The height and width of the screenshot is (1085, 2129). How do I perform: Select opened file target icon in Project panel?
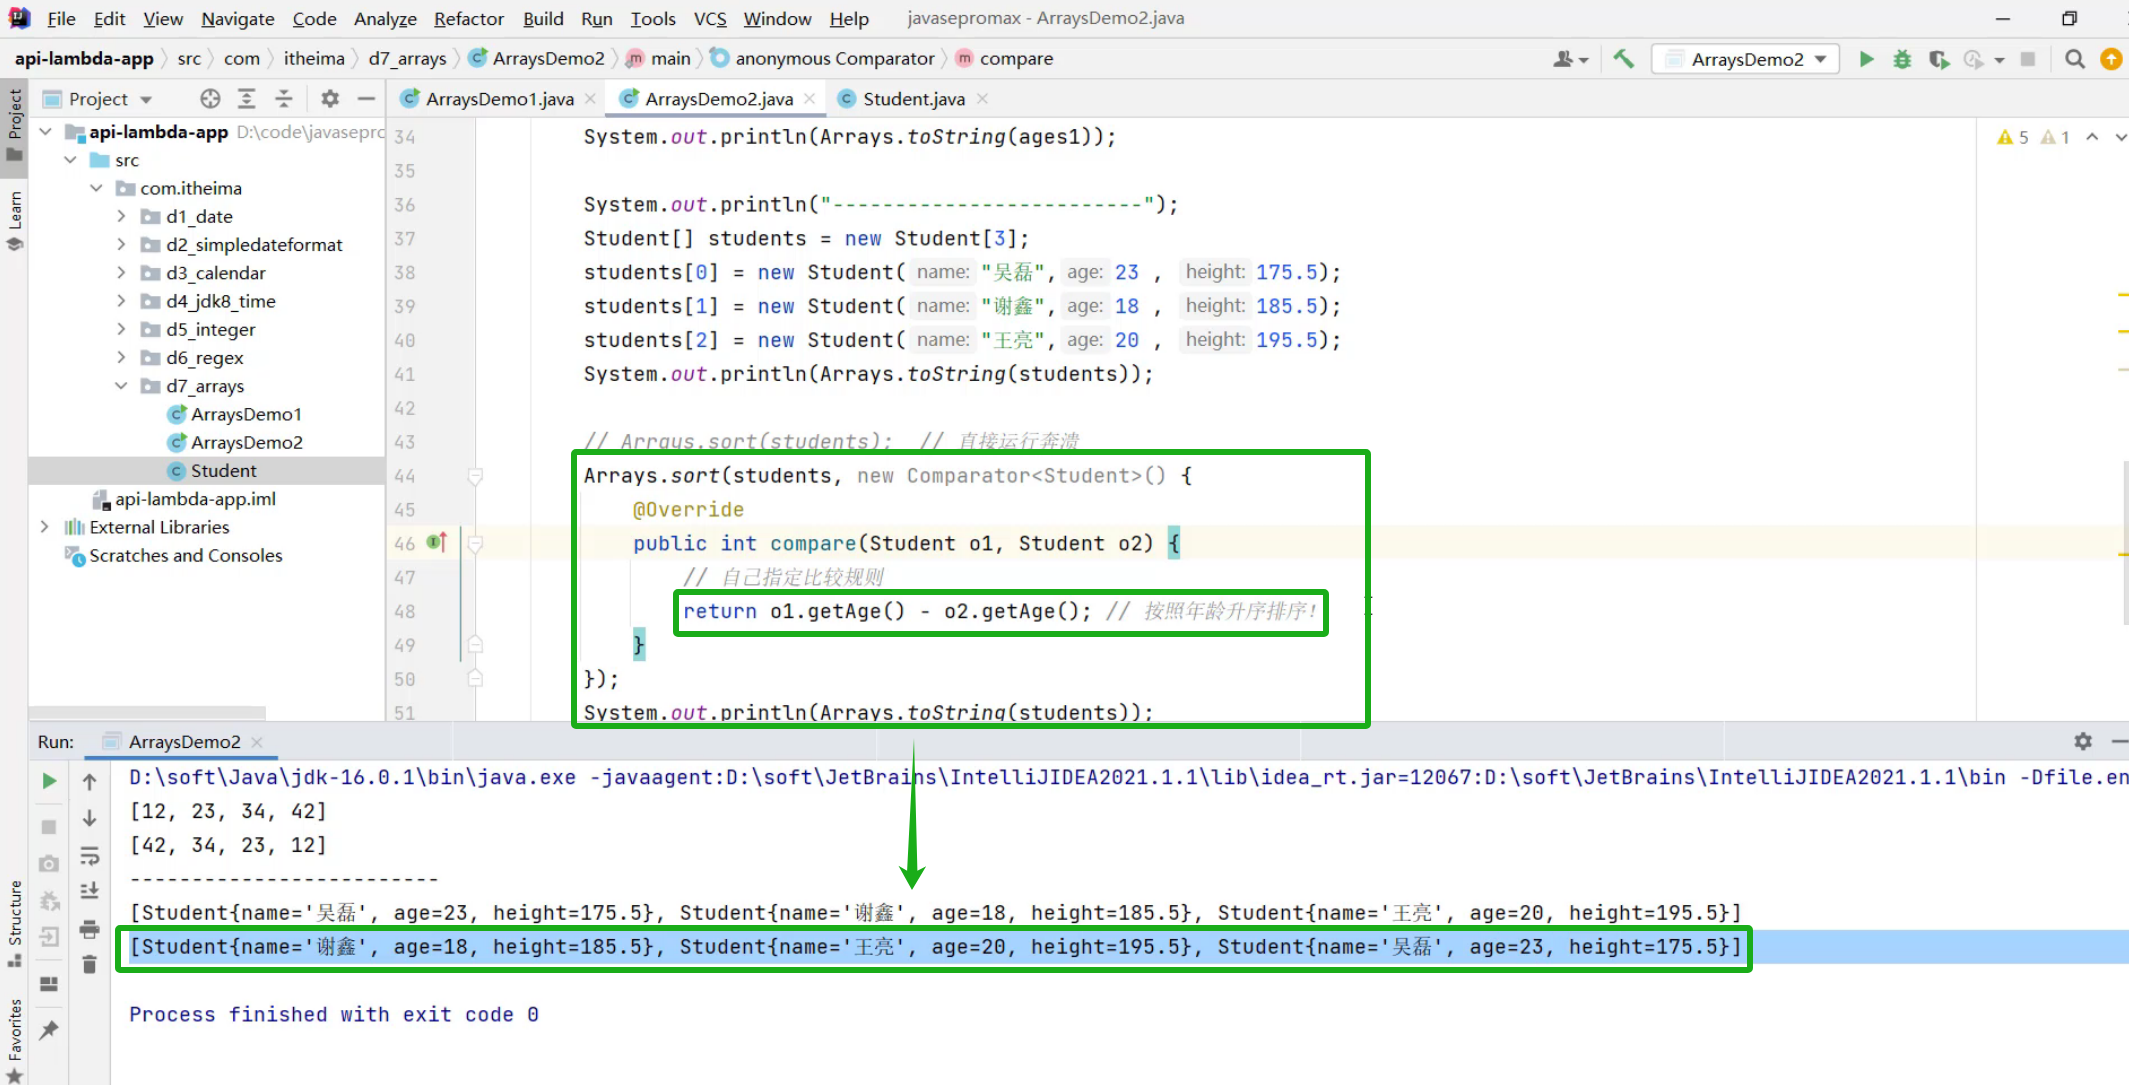click(210, 98)
